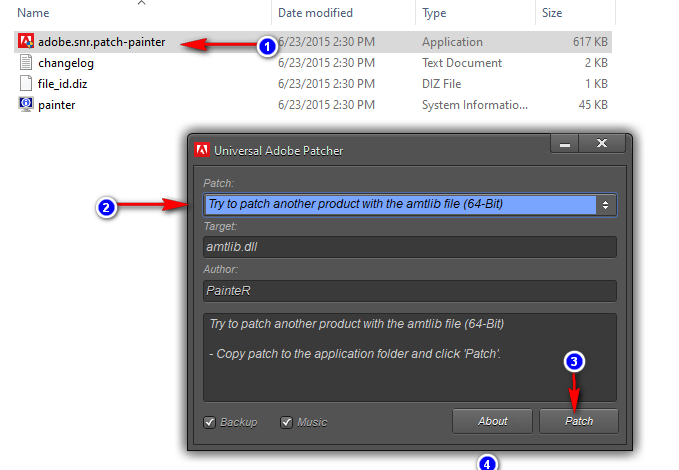This screenshot has height=470, width=679.
Task: Open the Patch selection dropdown
Action: [x=410, y=204]
